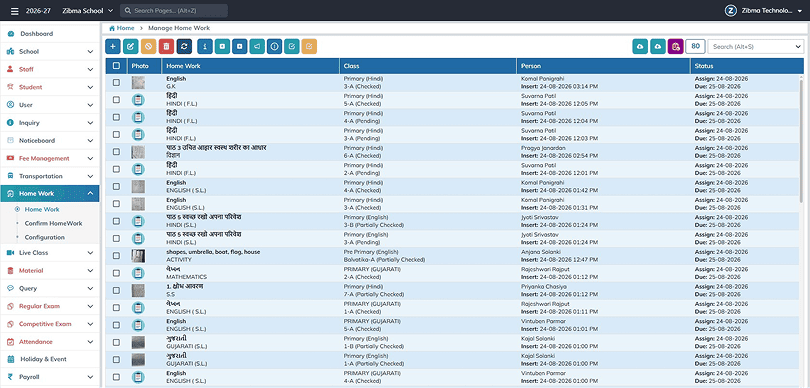The width and height of the screenshot is (810, 388).
Task: Click the 2026-27 academic year label
Action: 39,11
